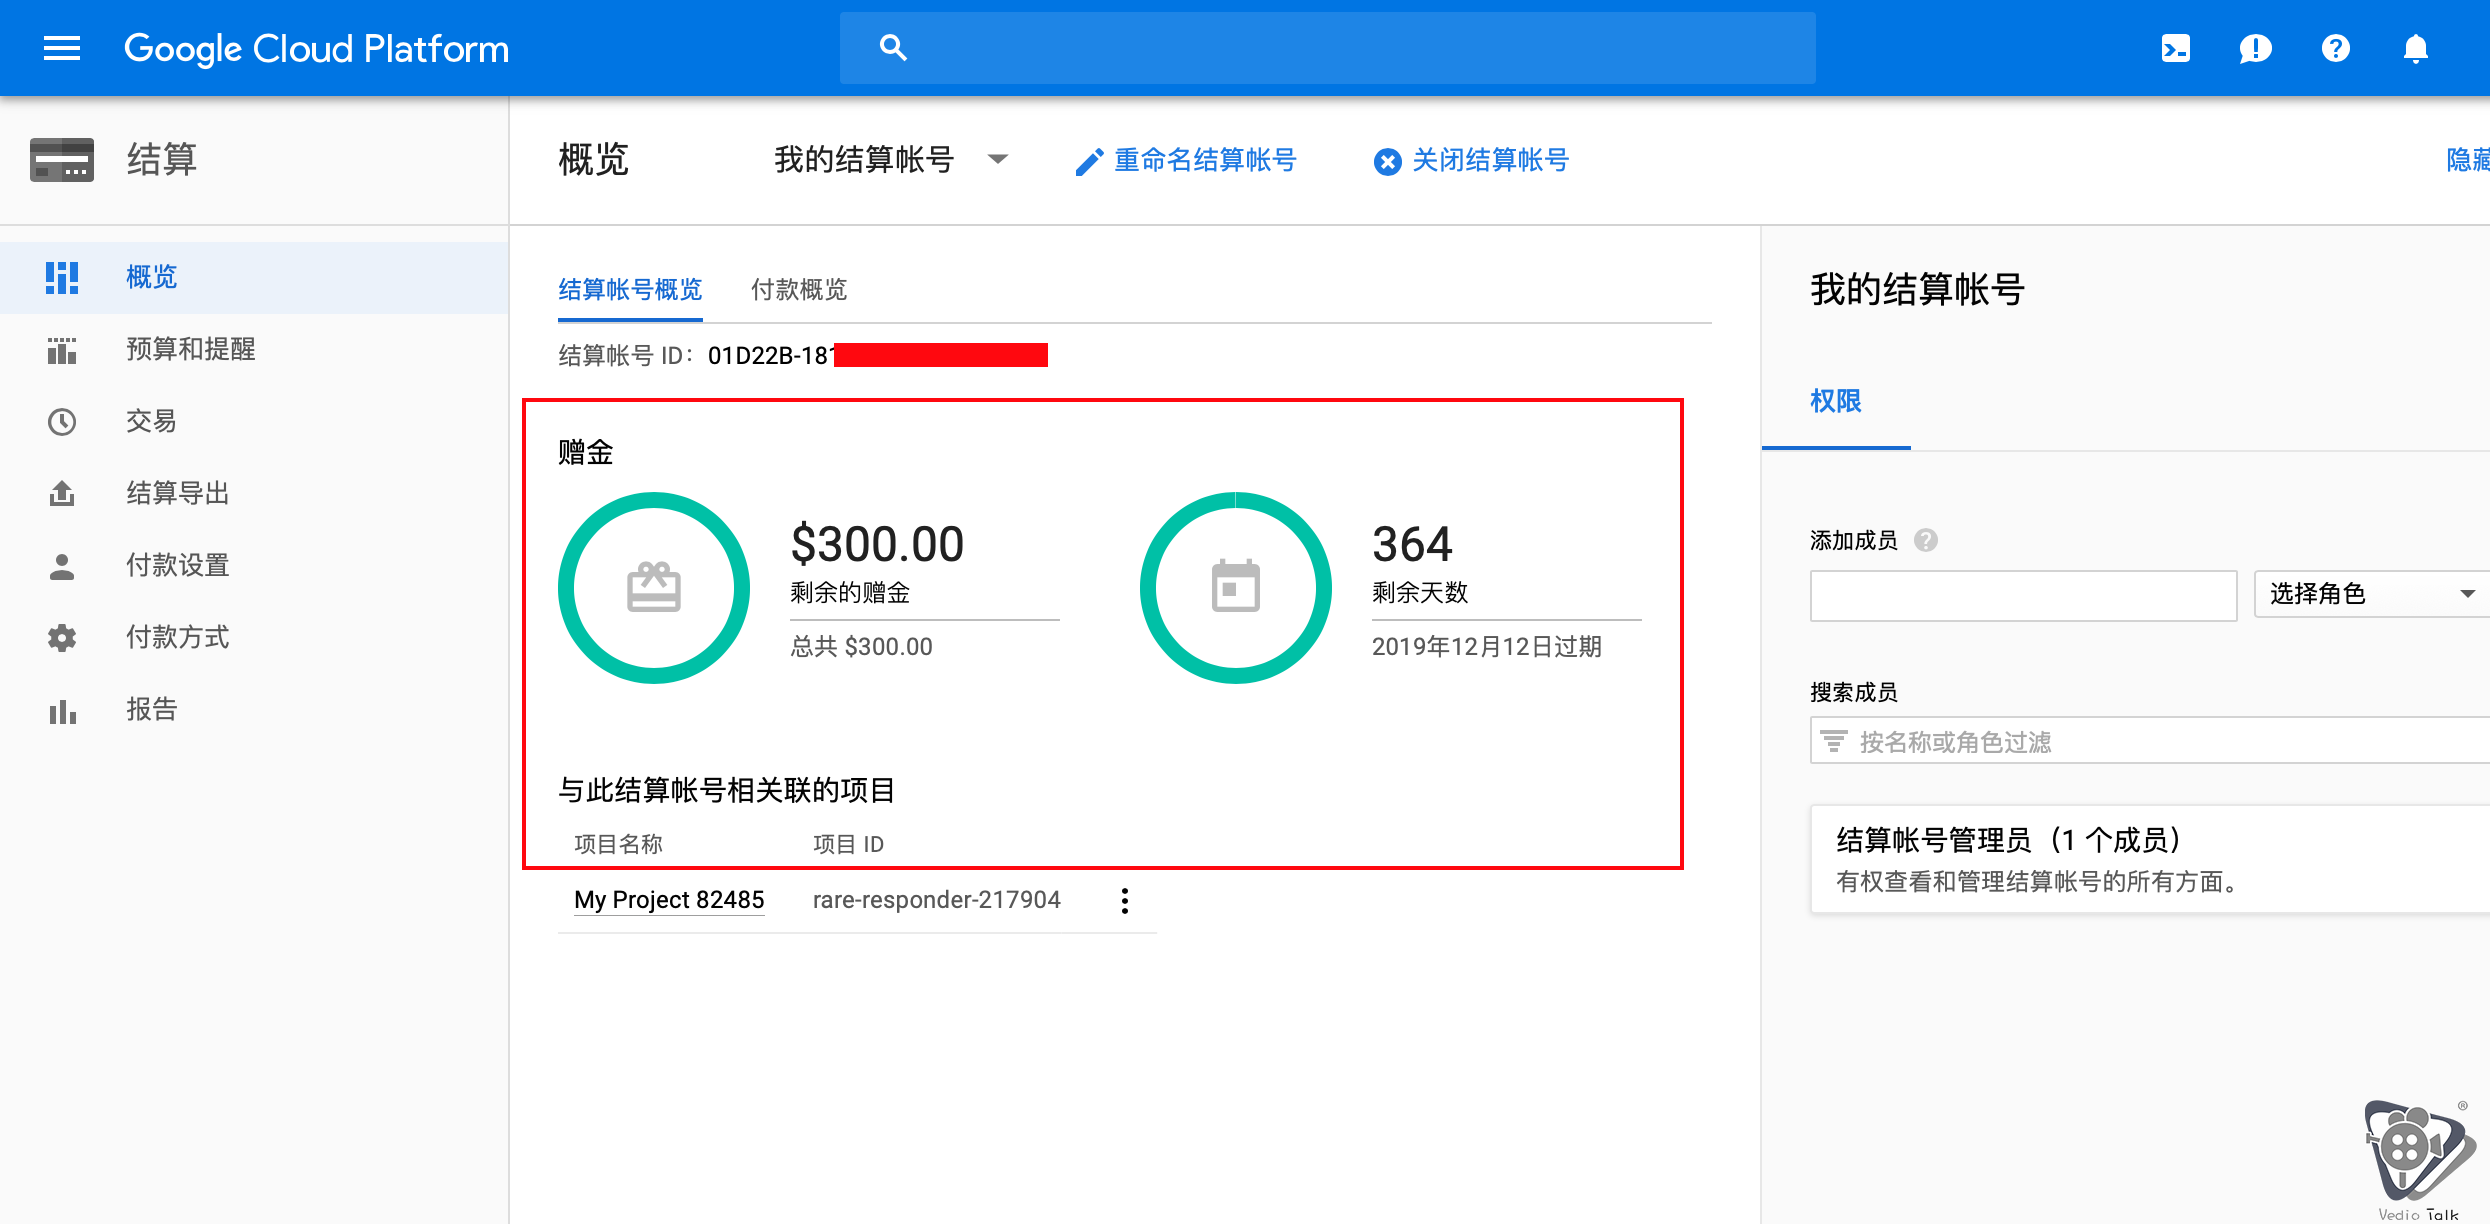Click the Google Cloud Platform logo
Viewport: 2490px width, 1224px height.
316,48
